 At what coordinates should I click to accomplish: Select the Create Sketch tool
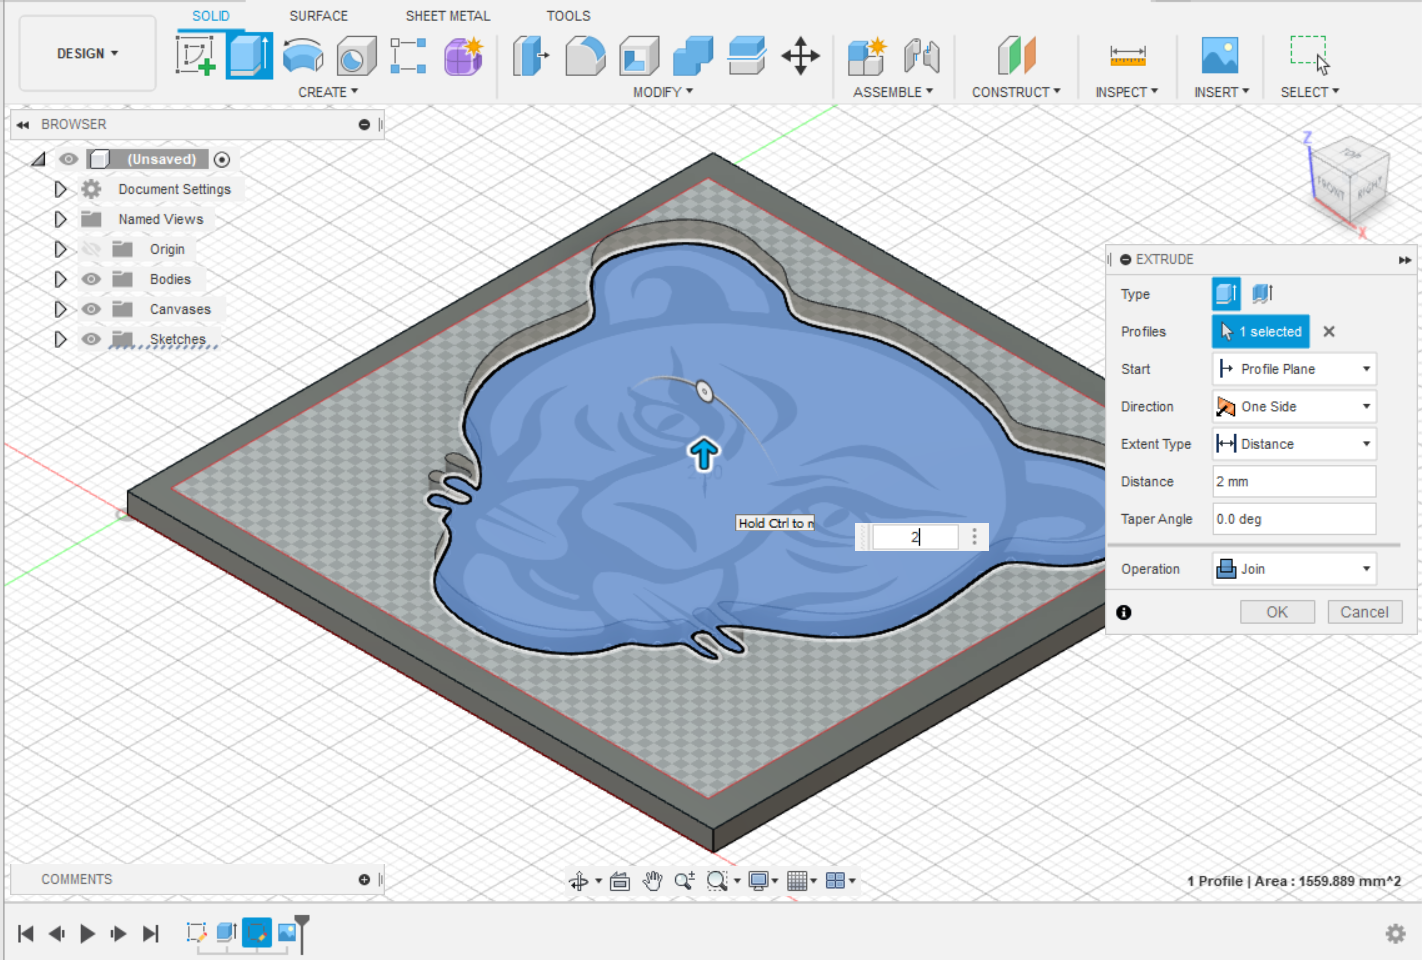pos(195,55)
